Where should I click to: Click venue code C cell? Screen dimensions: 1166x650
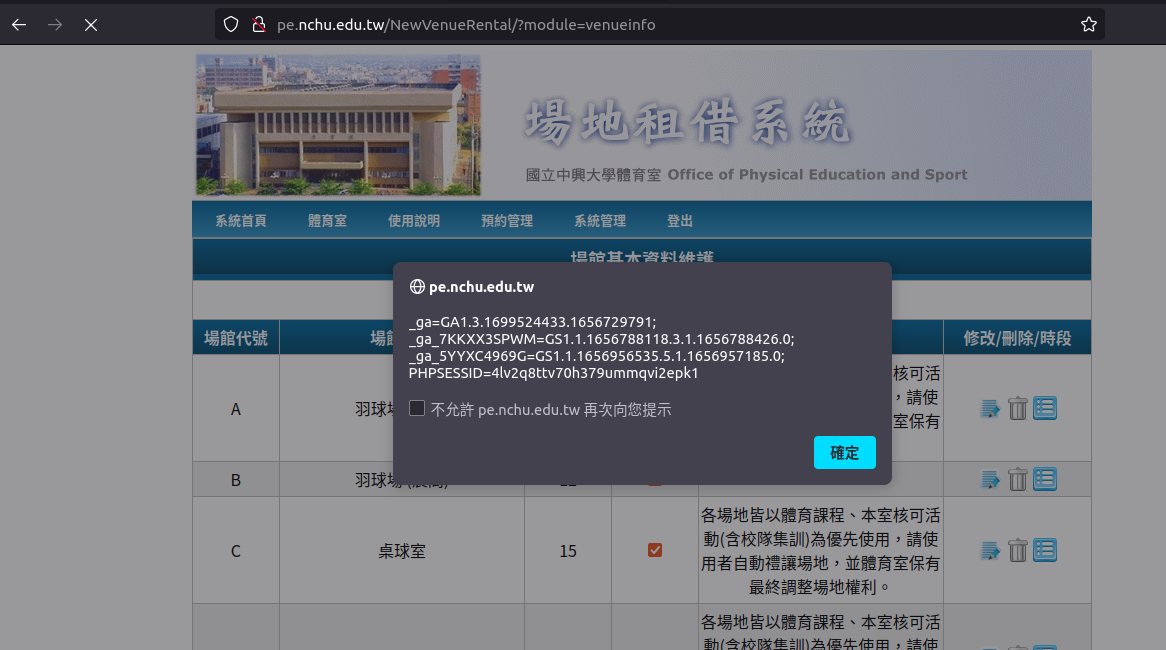(x=236, y=551)
